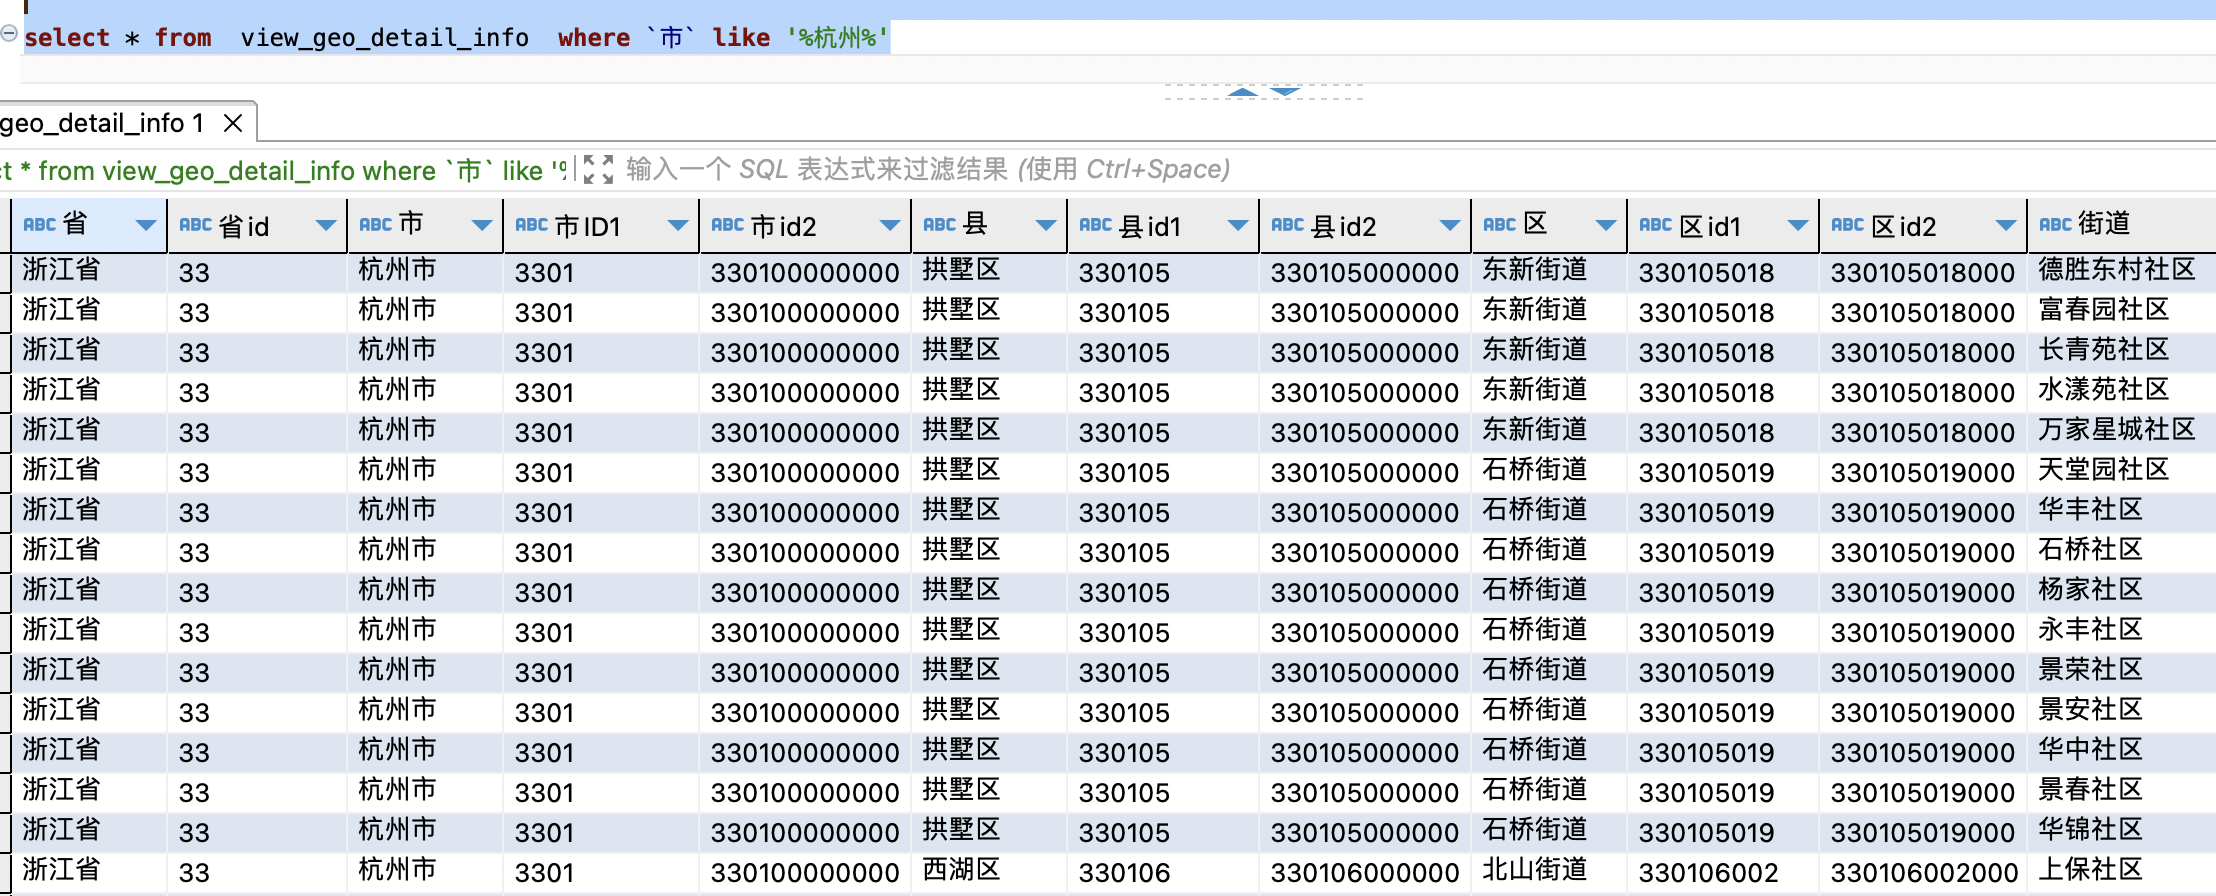This screenshot has height=896, width=2216.
Task: Click the ABC type icon of 市 column
Action: click(375, 225)
